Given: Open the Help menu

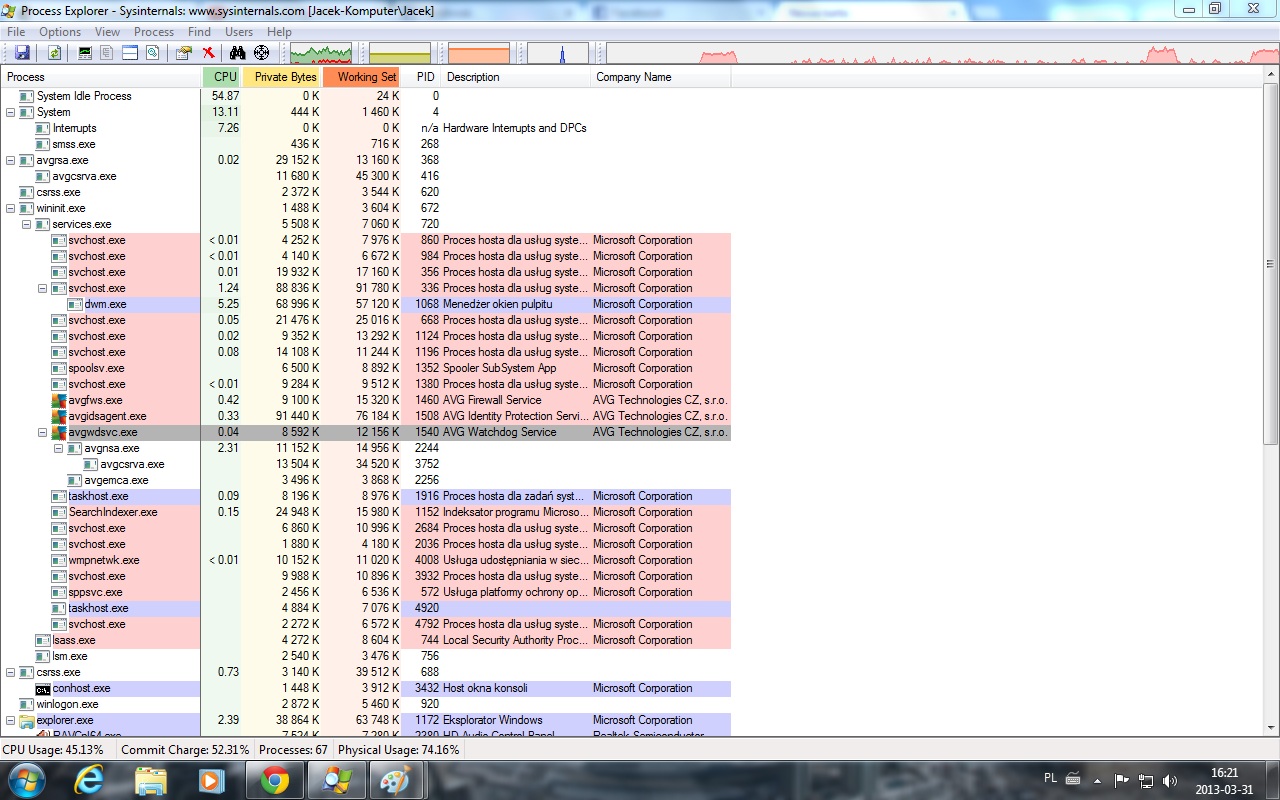Looking at the screenshot, I should pyautogui.click(x=279, y=32).
